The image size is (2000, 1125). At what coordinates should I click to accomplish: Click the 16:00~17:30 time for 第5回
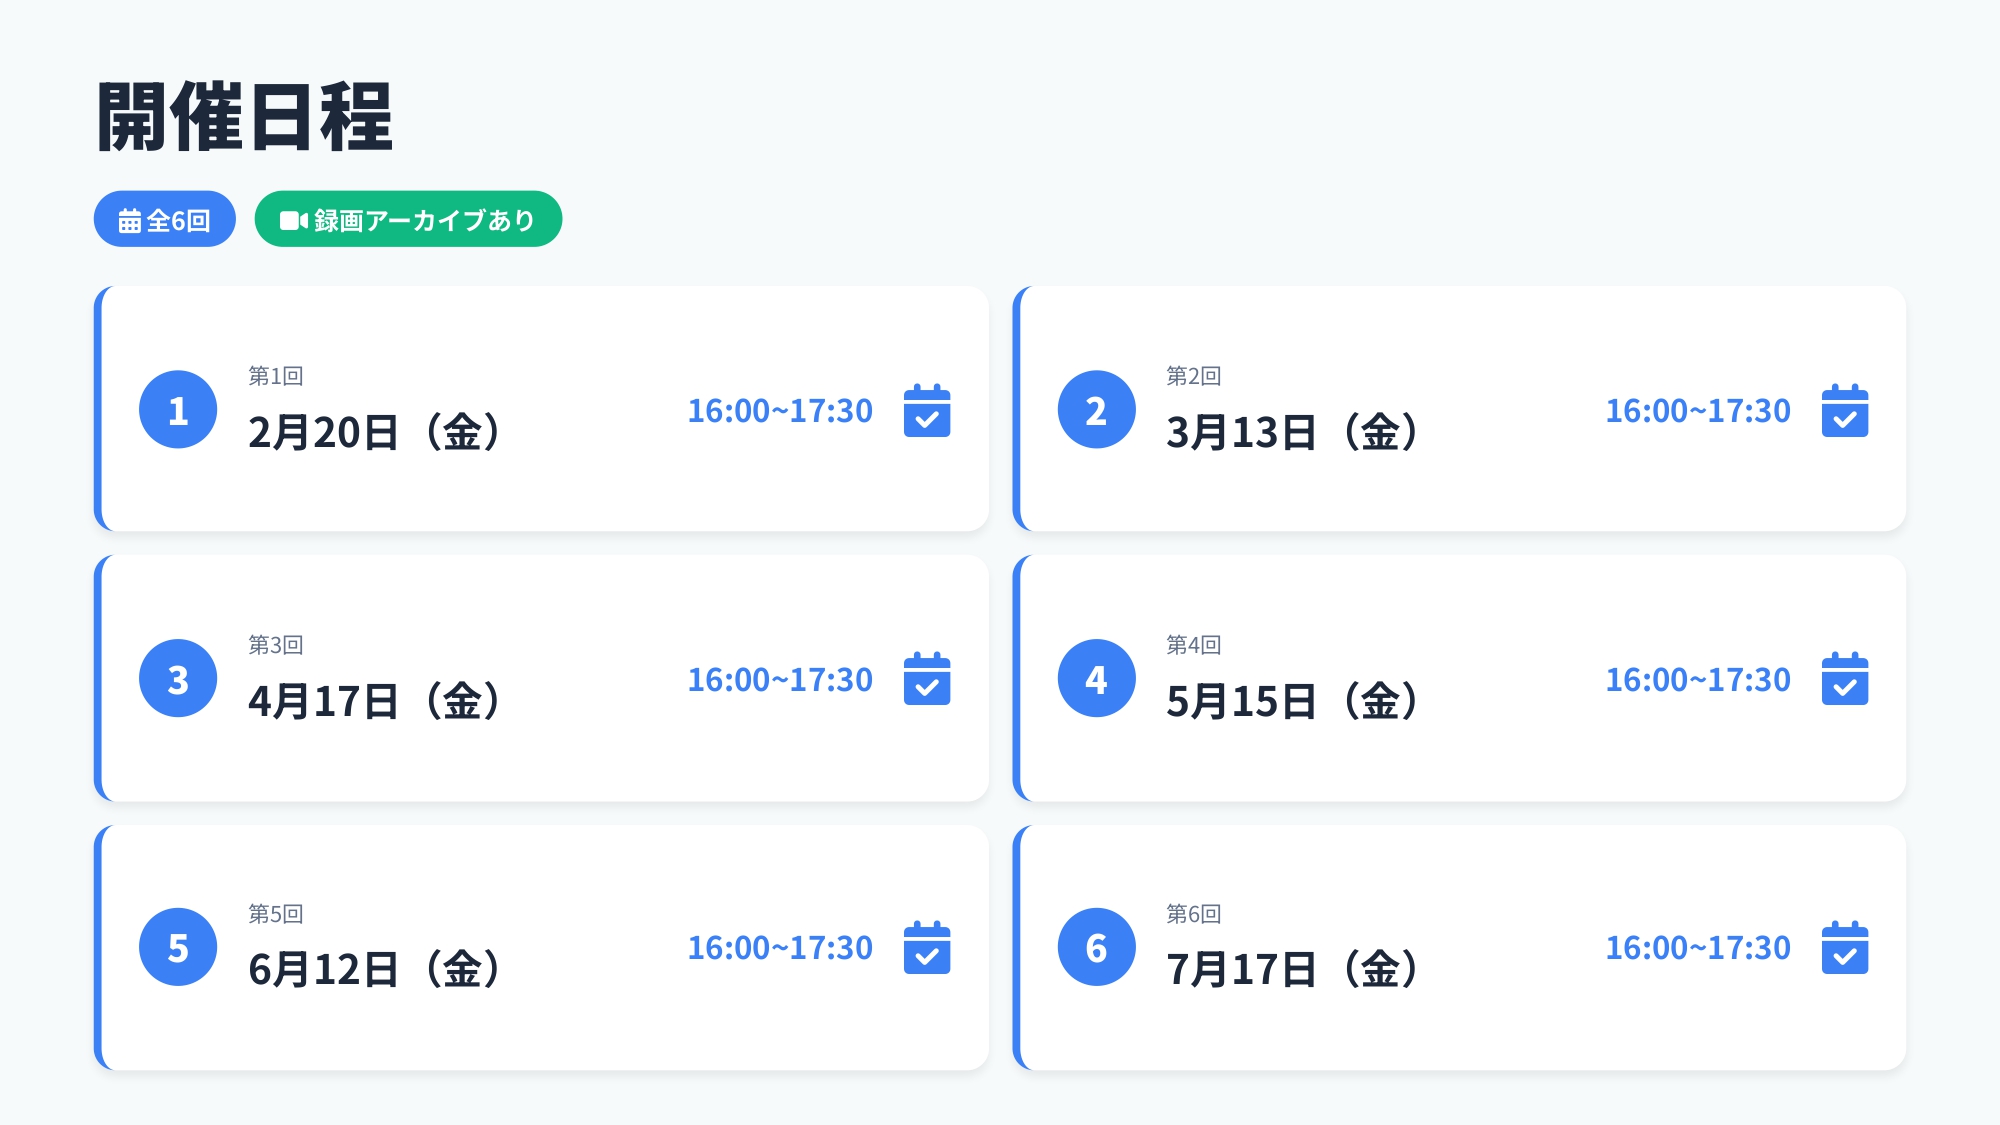(x=780, y=947)
